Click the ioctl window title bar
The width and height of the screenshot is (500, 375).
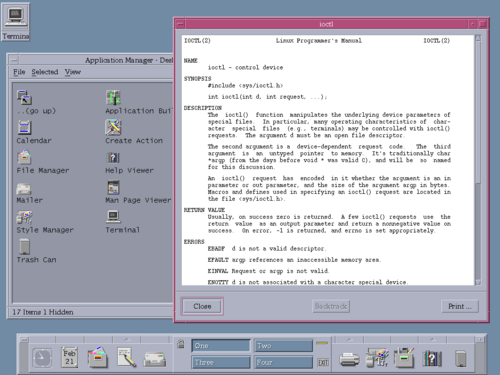point(327,24)
